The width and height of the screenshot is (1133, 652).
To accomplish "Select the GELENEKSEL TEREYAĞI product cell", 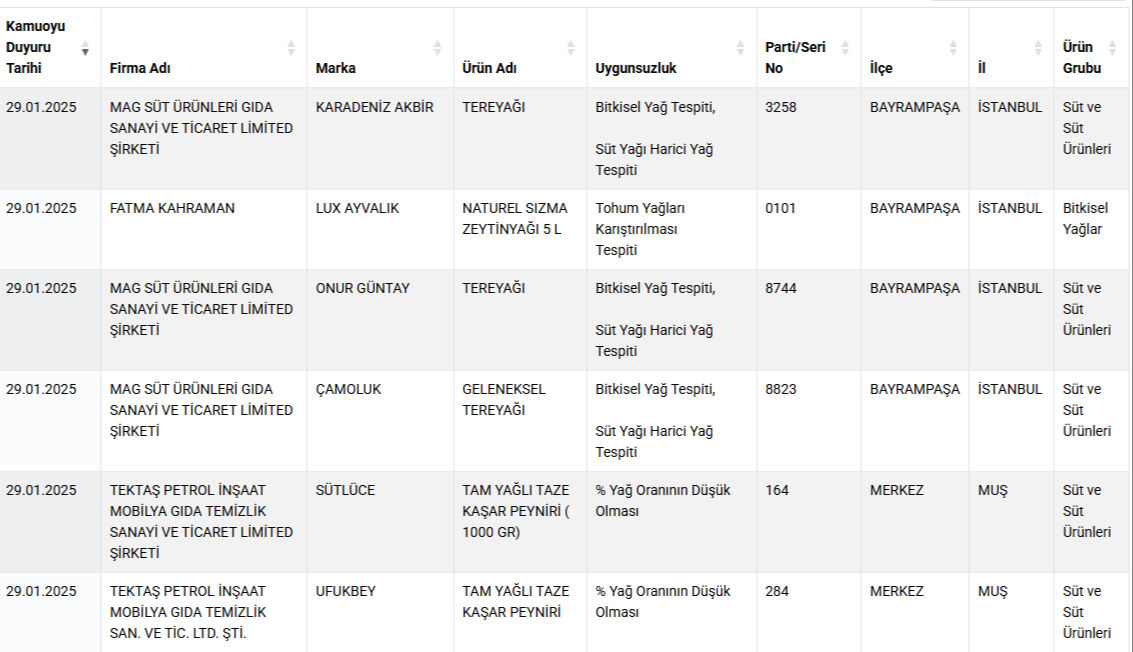I will pos(504,400).
